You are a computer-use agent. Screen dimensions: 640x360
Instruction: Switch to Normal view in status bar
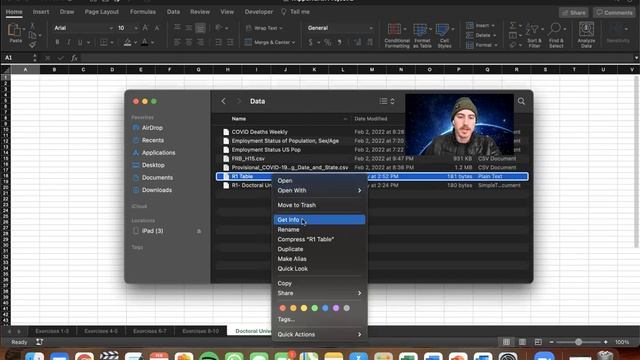(506, 342)
